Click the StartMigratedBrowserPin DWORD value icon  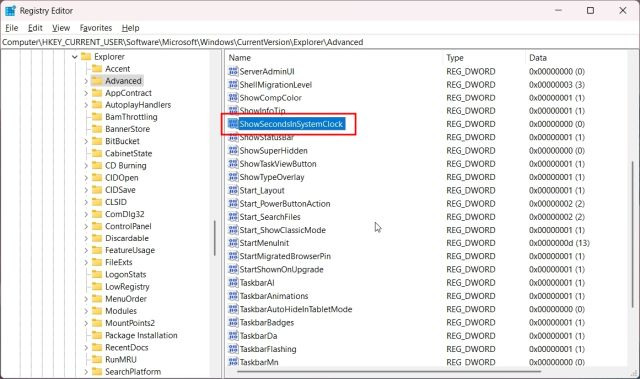pyautogui.click(x=233, y=256)
